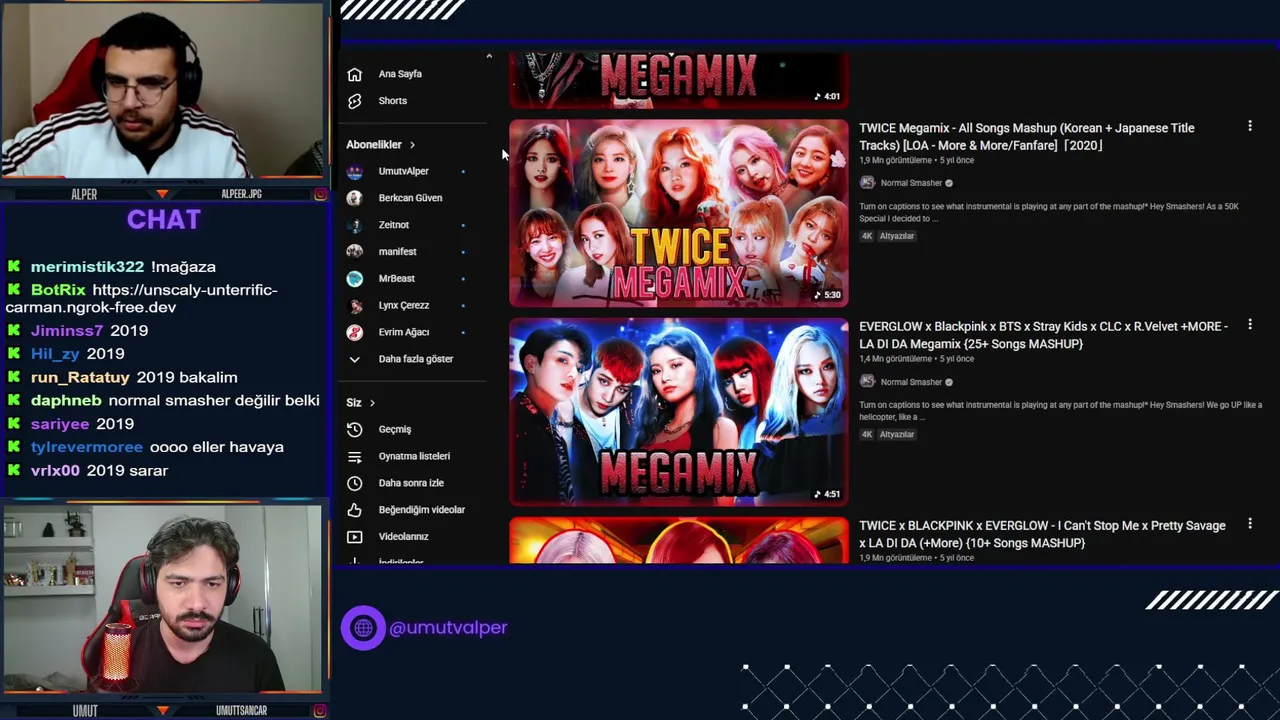Click MrBeast subscription name
The image size is (1280, 720).
click(x=397, y=279)
